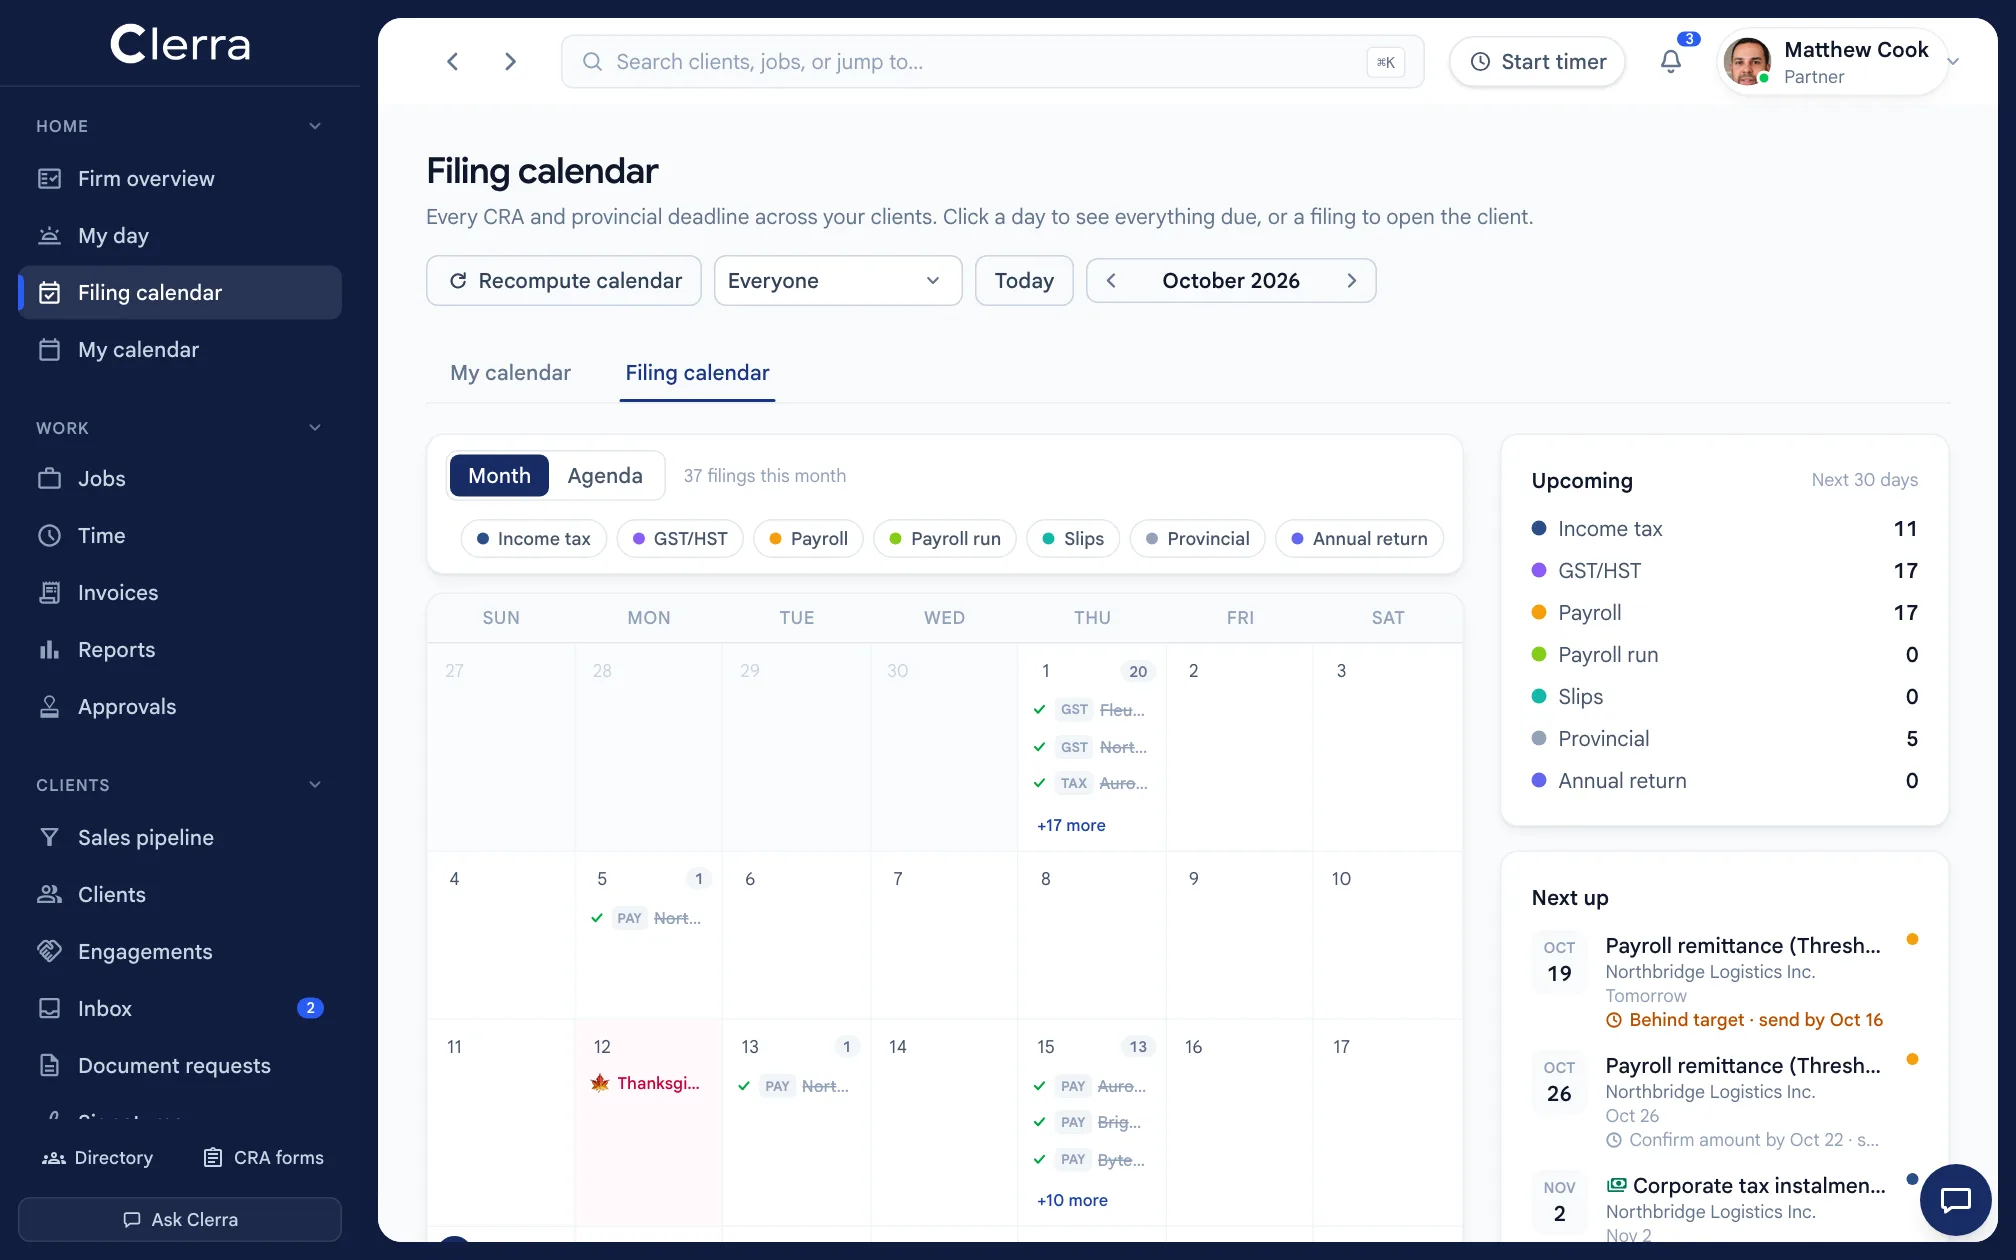The width and height of the screenshot is (2016, 1260).
Task: Go to next month after October 2026
Action: click(x=1352, y=281)
